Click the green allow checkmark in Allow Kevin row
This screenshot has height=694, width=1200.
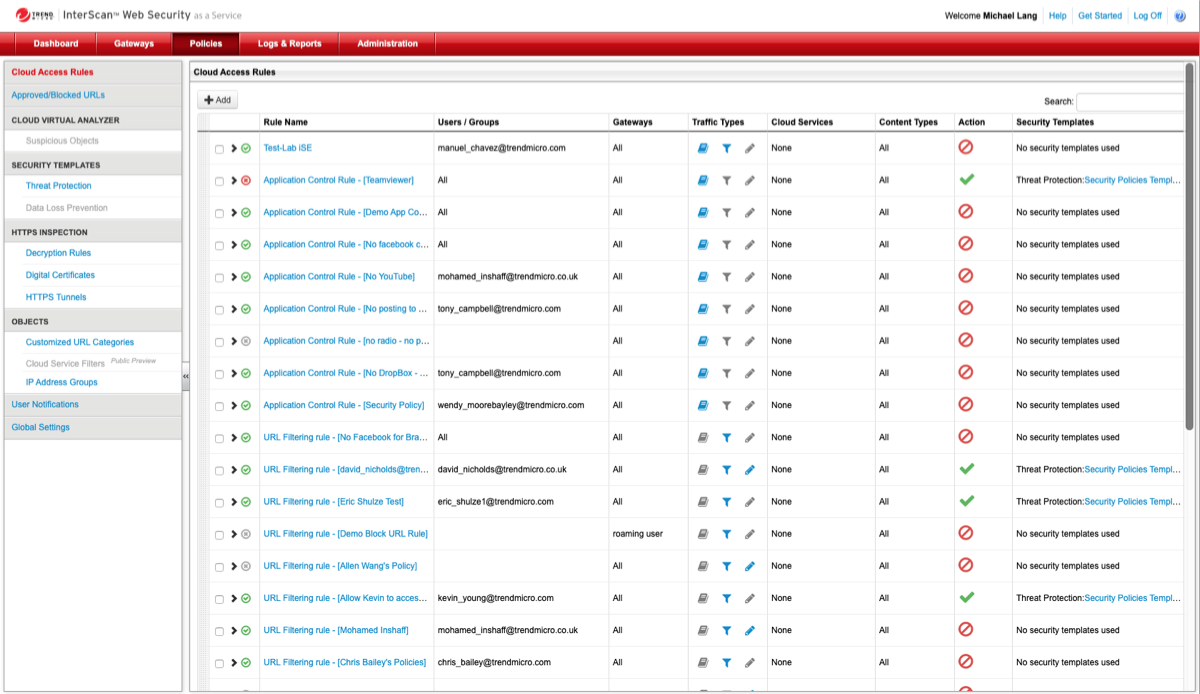click(966, 597)
